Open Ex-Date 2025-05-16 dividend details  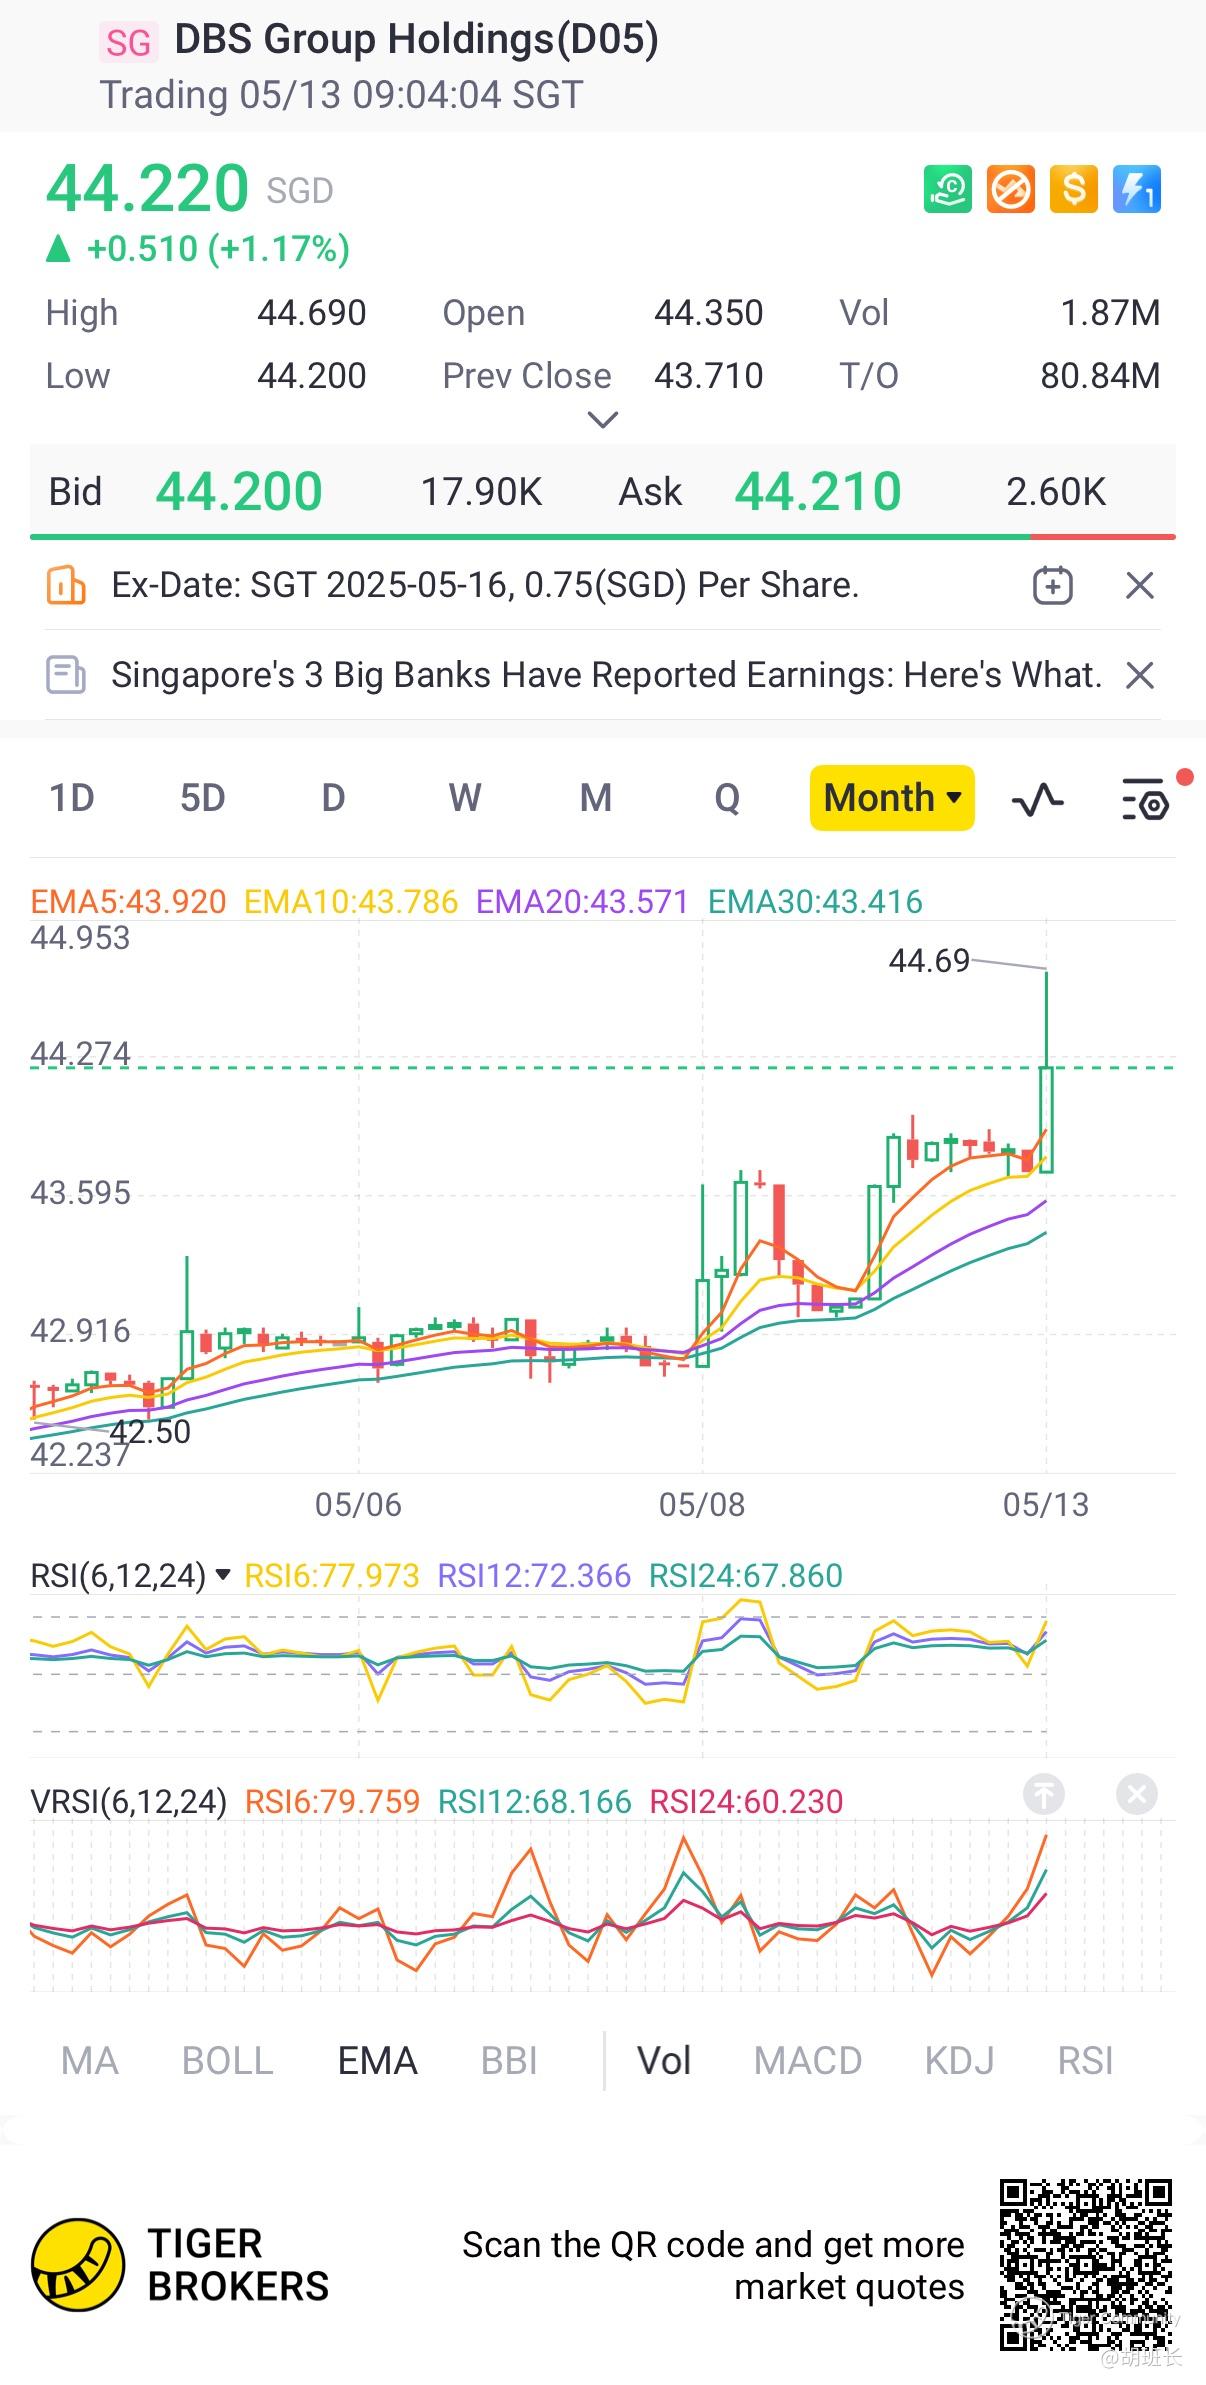click(485, 585)
